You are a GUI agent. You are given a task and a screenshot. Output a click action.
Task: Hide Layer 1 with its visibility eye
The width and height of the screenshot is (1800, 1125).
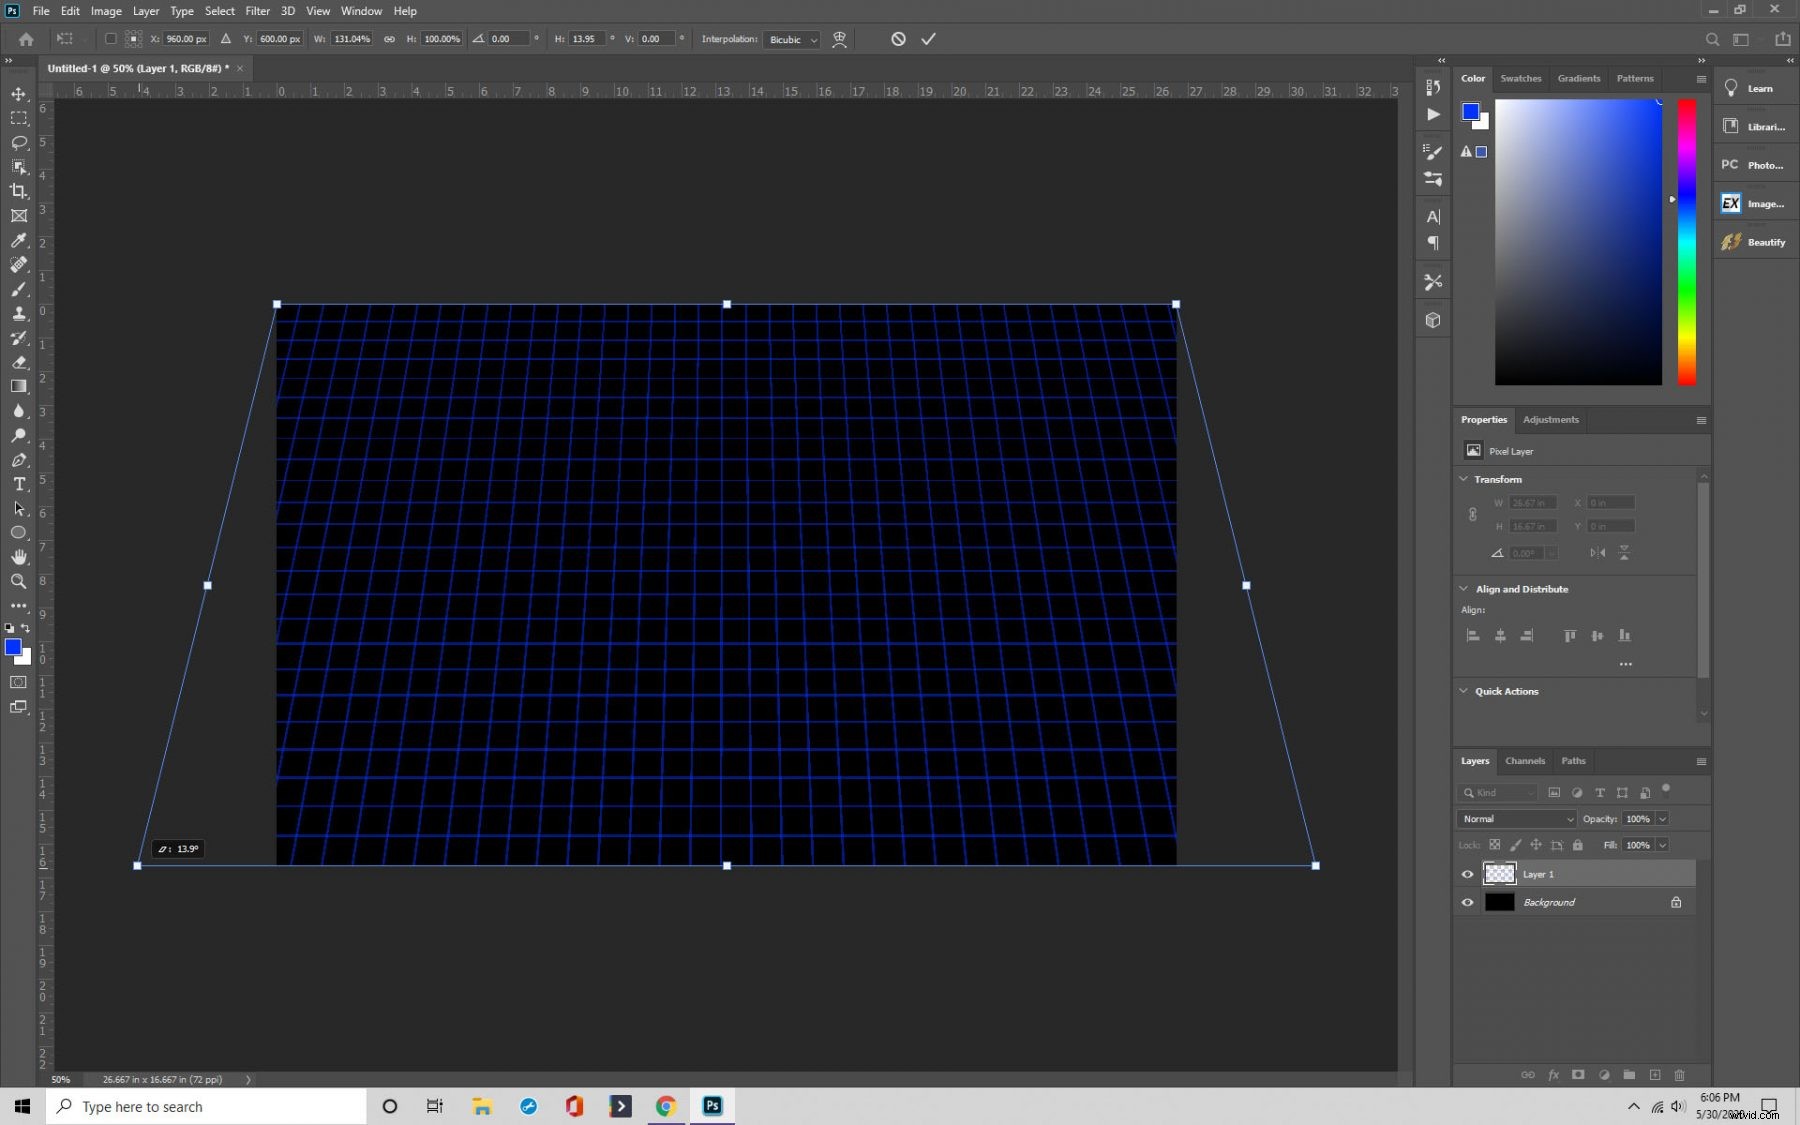click(1466, 874)
